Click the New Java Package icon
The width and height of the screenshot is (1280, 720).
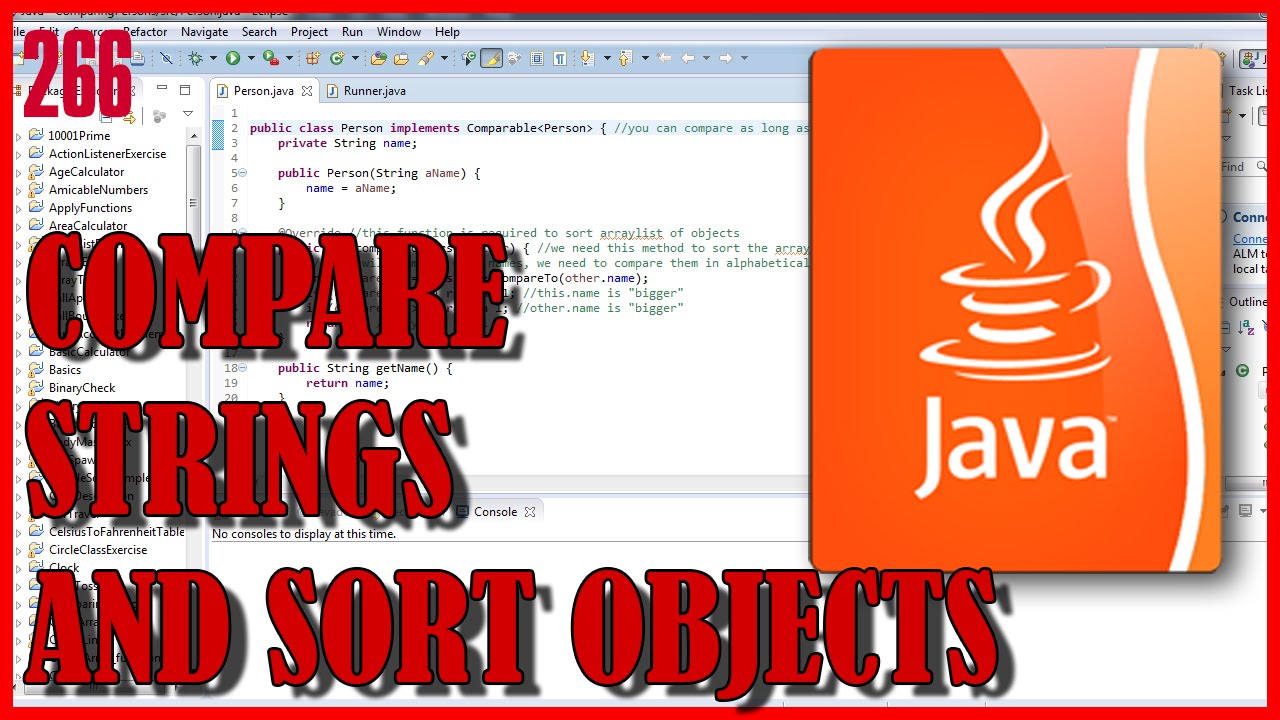tap(313, 58)
